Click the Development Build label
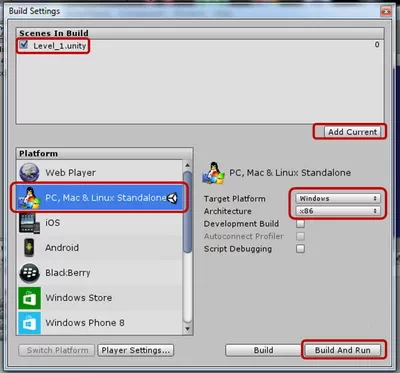400x373 pixels. [x=241, y=224]
